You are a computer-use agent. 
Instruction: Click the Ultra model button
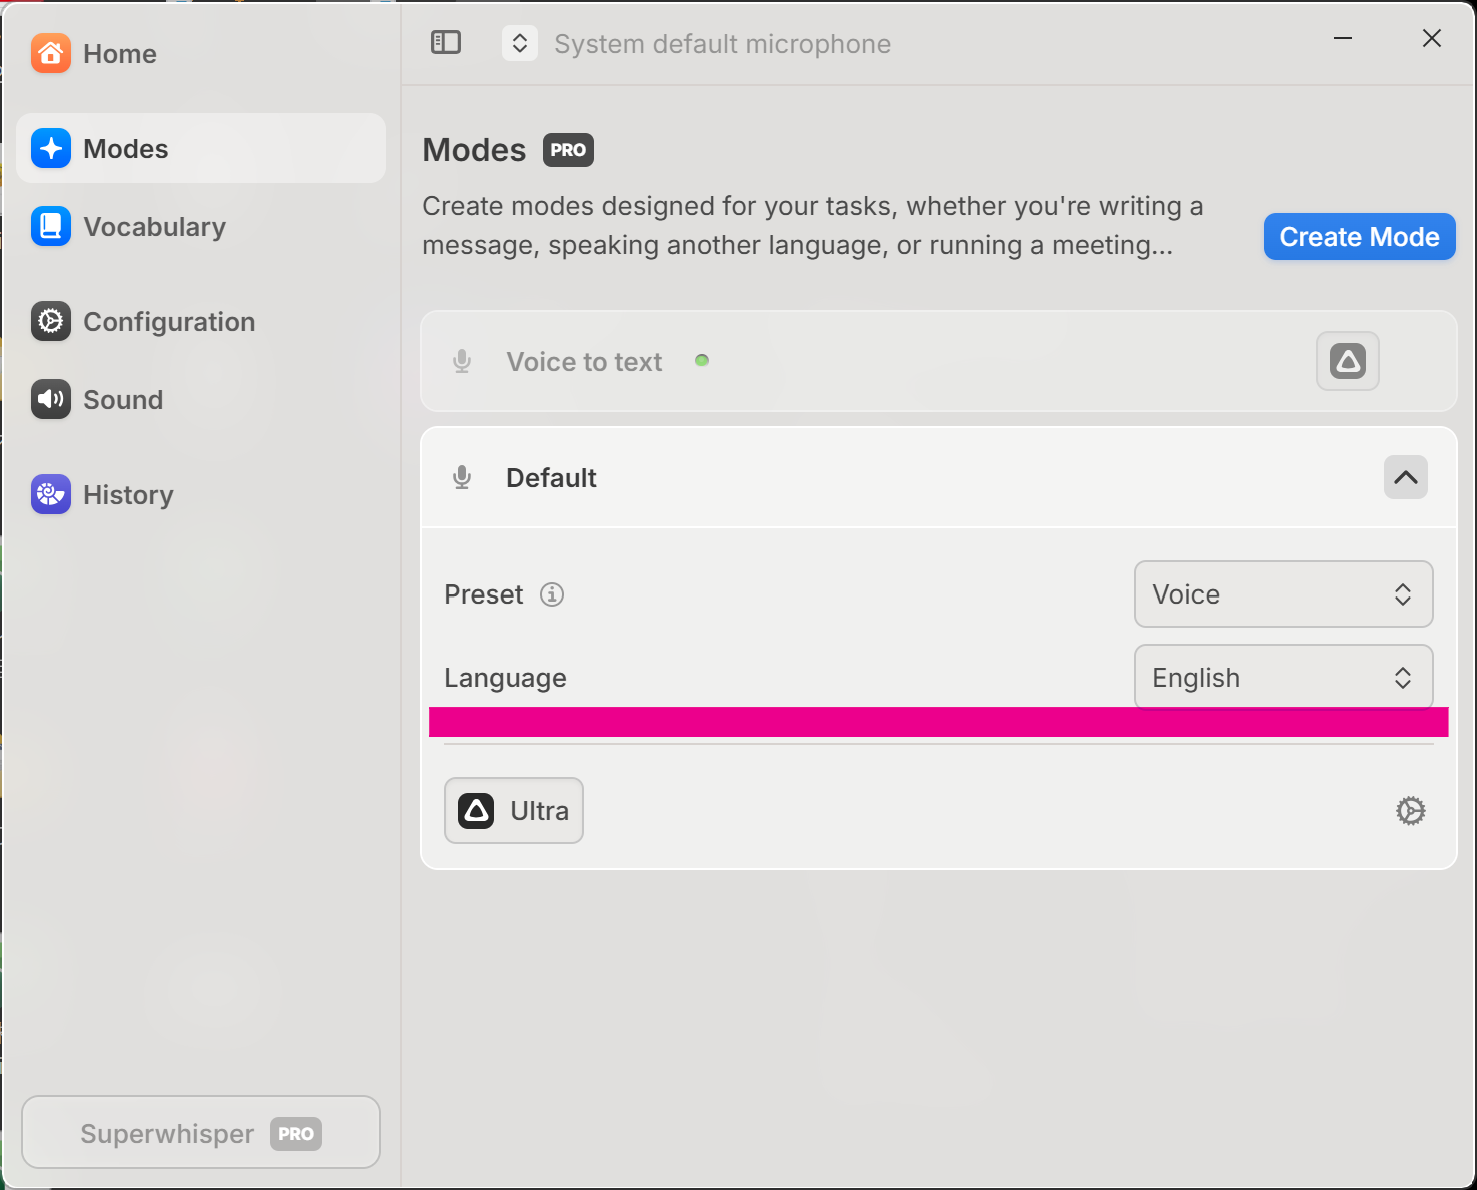pos(514,811)
